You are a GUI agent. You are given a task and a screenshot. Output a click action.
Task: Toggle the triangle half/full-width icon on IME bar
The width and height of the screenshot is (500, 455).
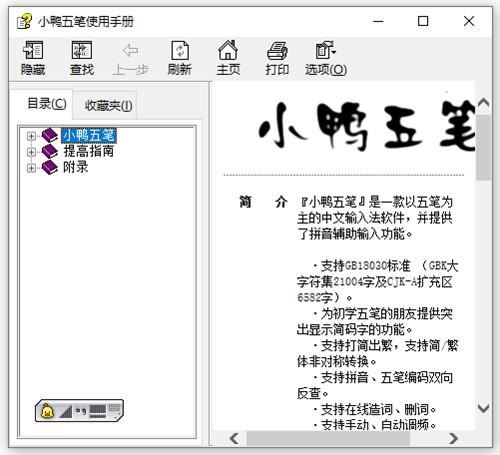click(x=66, y=411)
